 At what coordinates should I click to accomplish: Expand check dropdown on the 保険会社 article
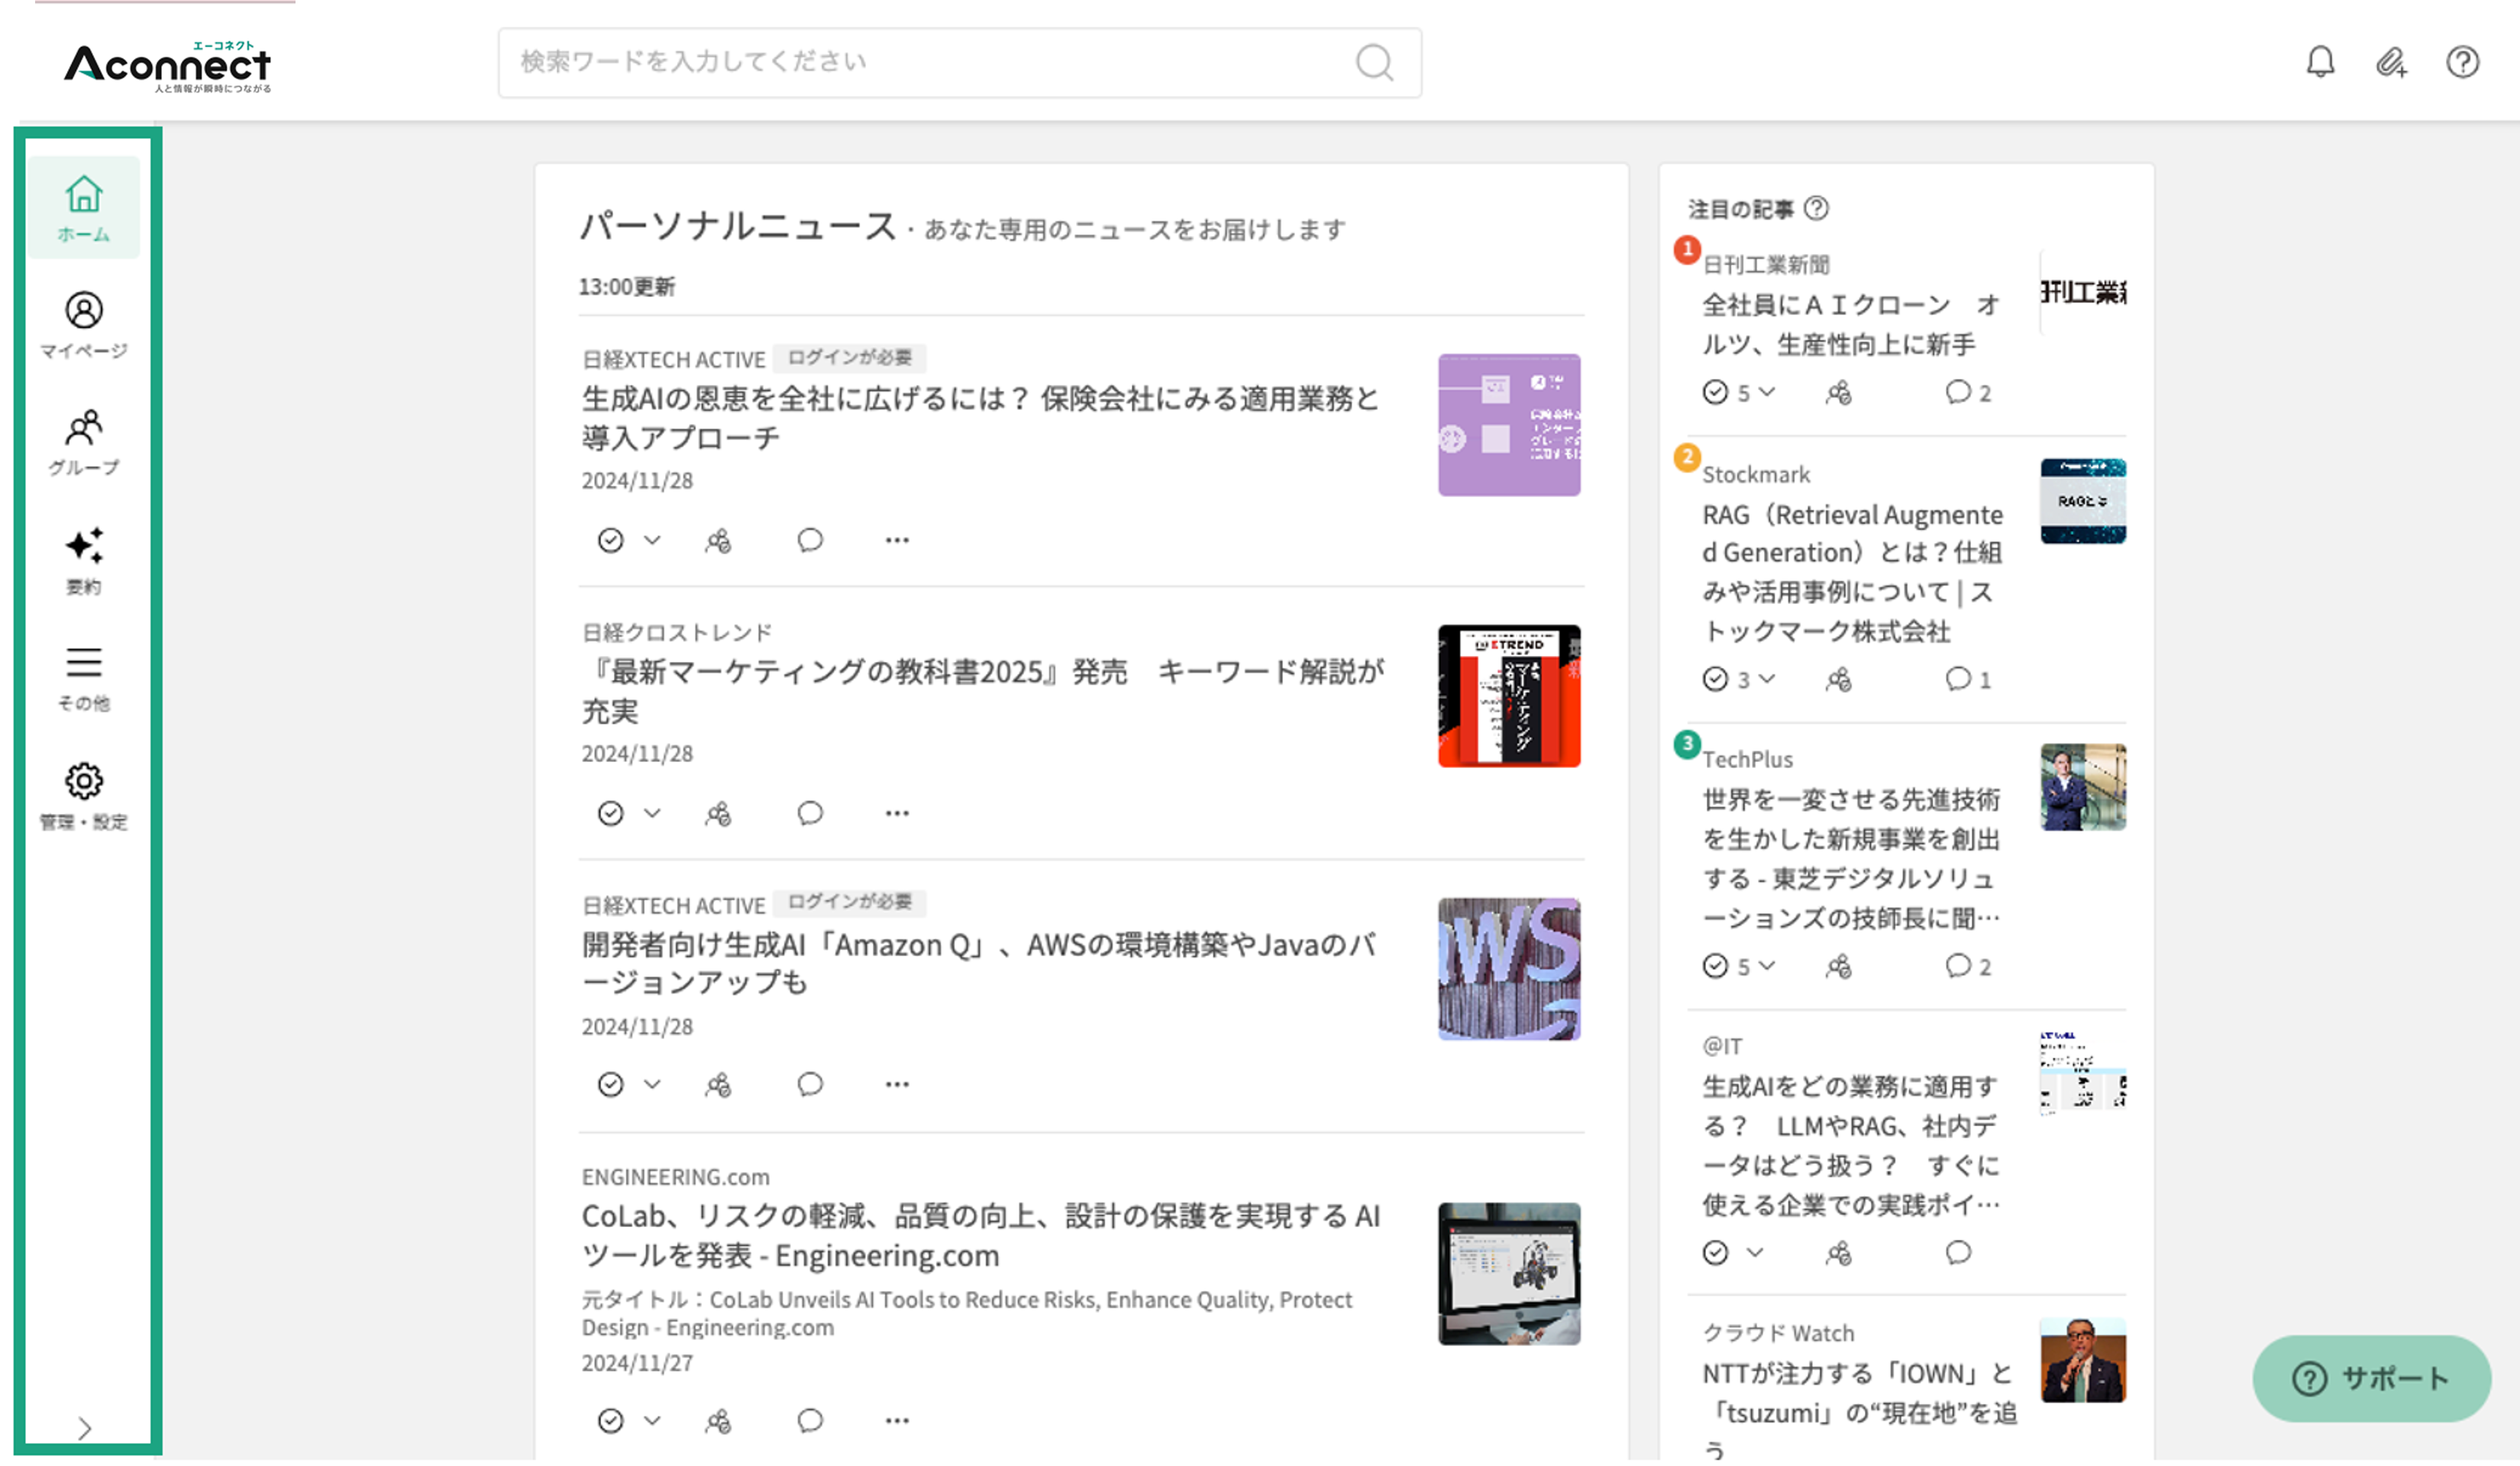pos(652,540)
